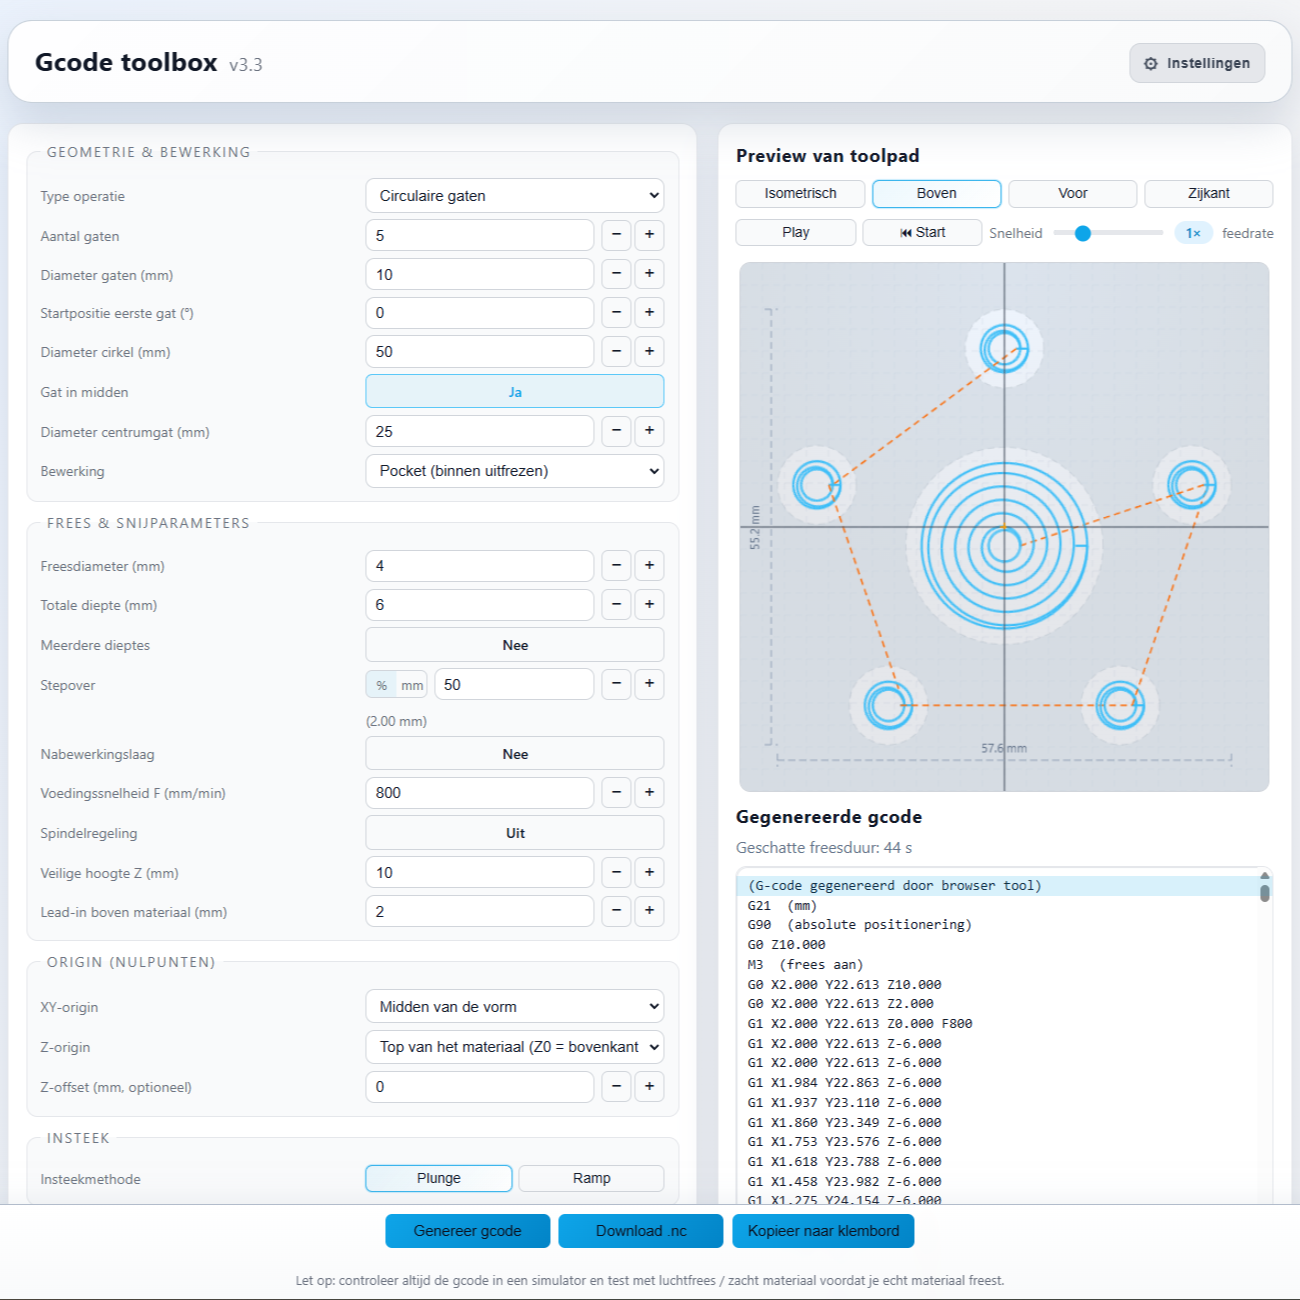Switch Stepover unit to percent
1300x1300 pixels.
click(x=382, y=685)
